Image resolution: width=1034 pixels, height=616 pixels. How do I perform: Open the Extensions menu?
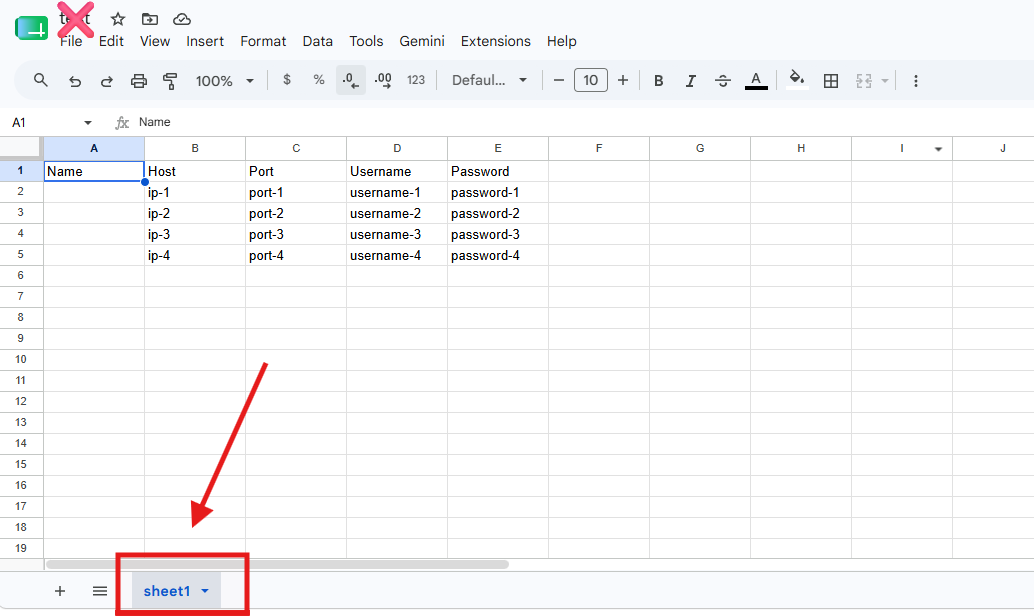point(496,41)
